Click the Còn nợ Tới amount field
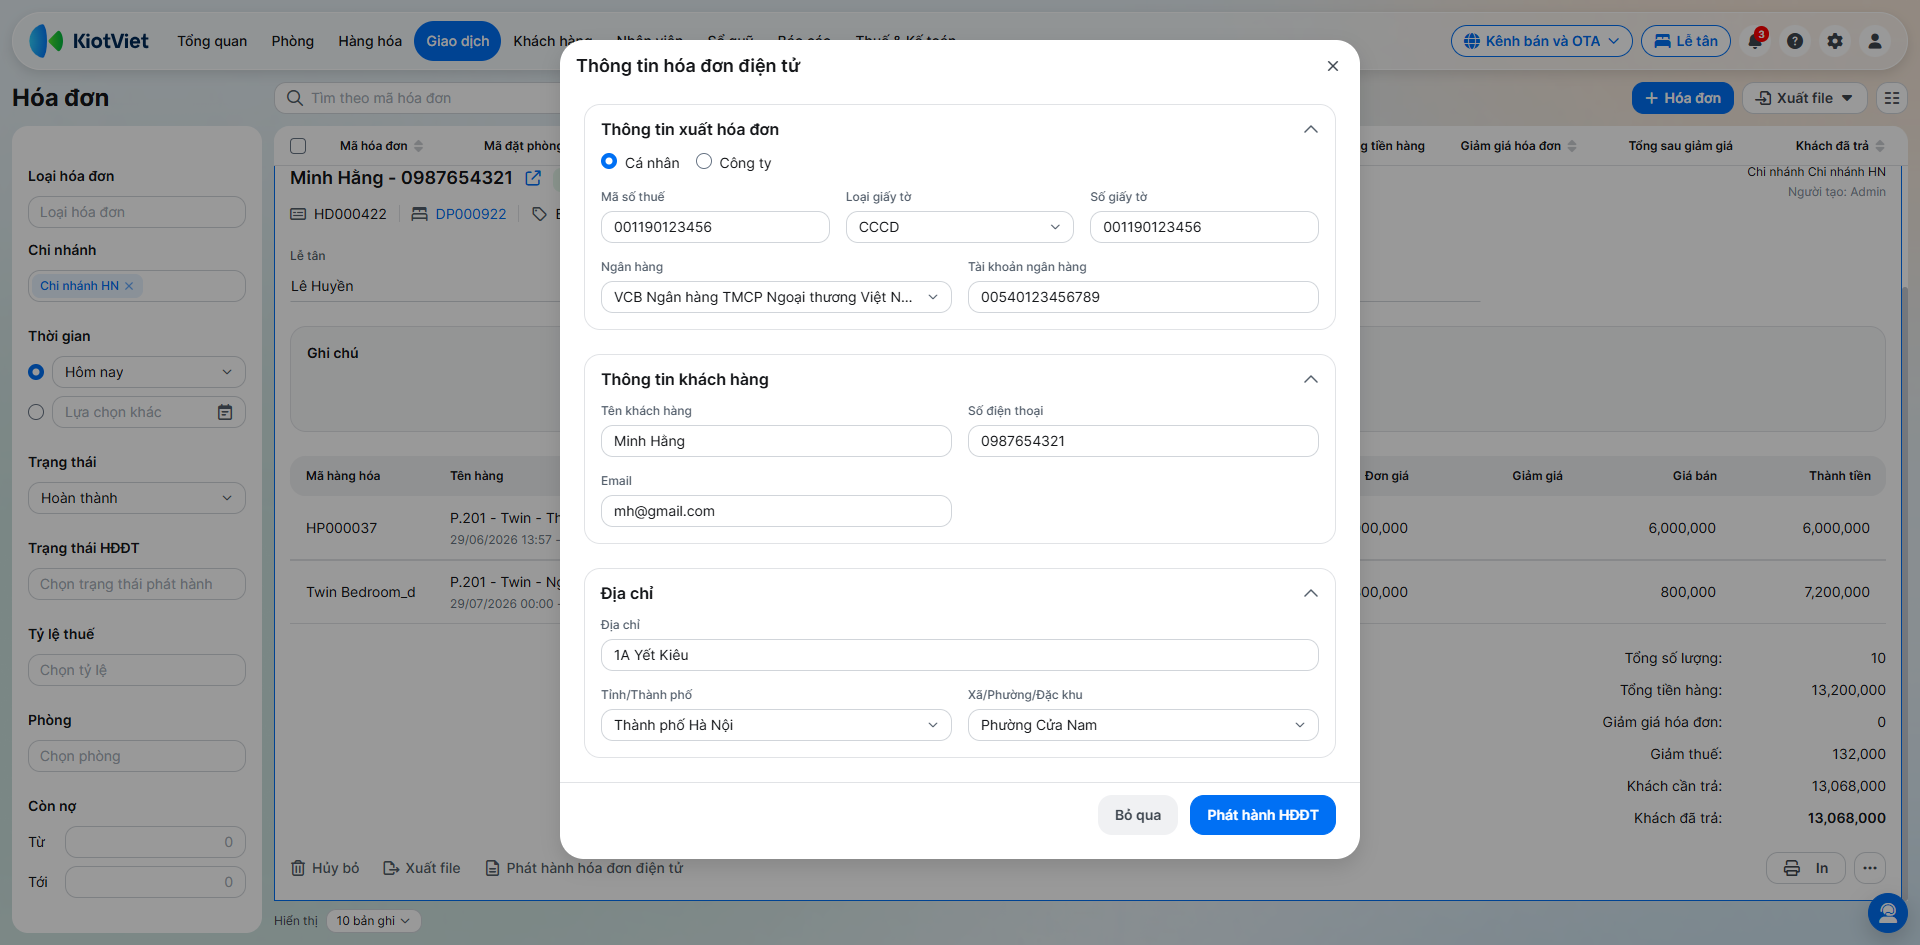This screenshot has height=945, width=1920. point(155,882)
